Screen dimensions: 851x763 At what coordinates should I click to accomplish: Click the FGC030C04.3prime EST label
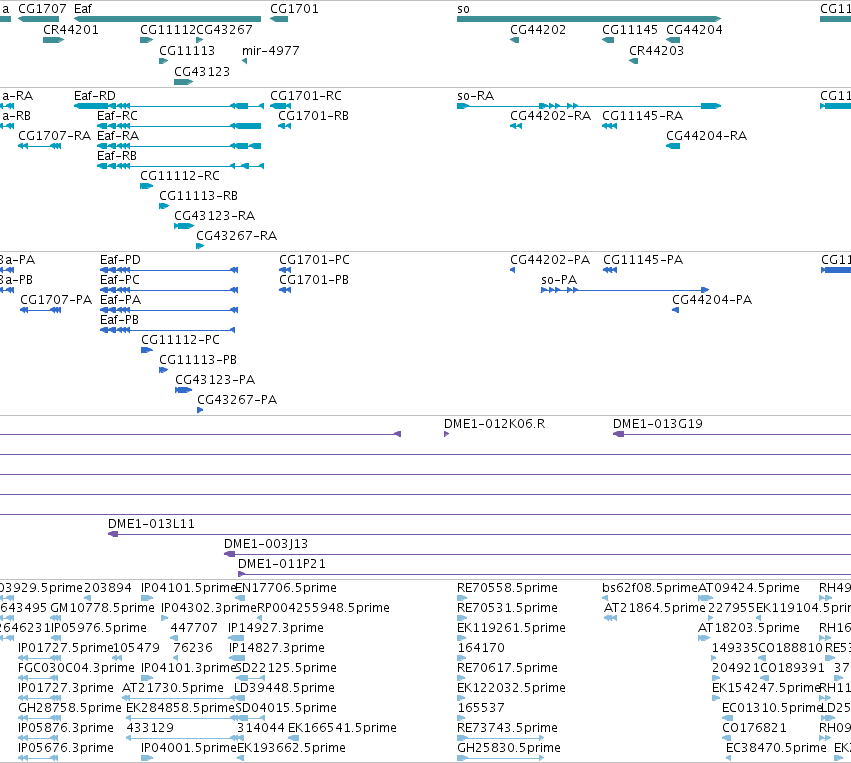[x=77, y=667]
